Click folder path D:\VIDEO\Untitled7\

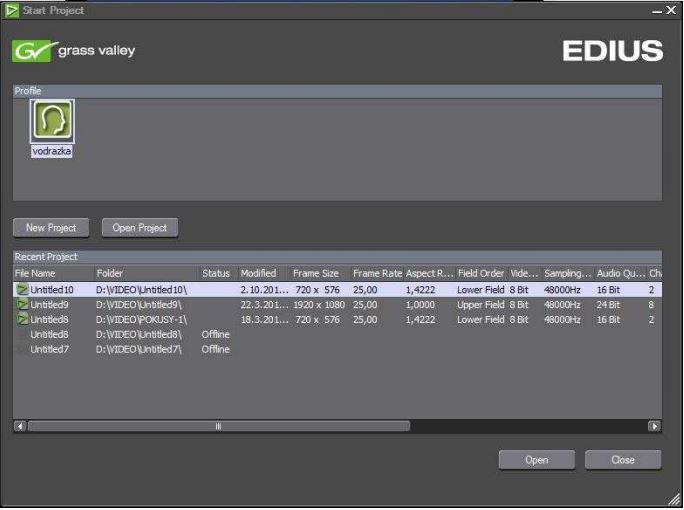(139, 349)
